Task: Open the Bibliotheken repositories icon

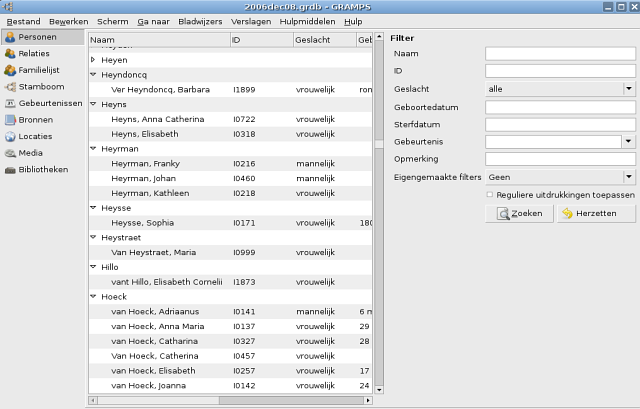Action: pos(11,170)
